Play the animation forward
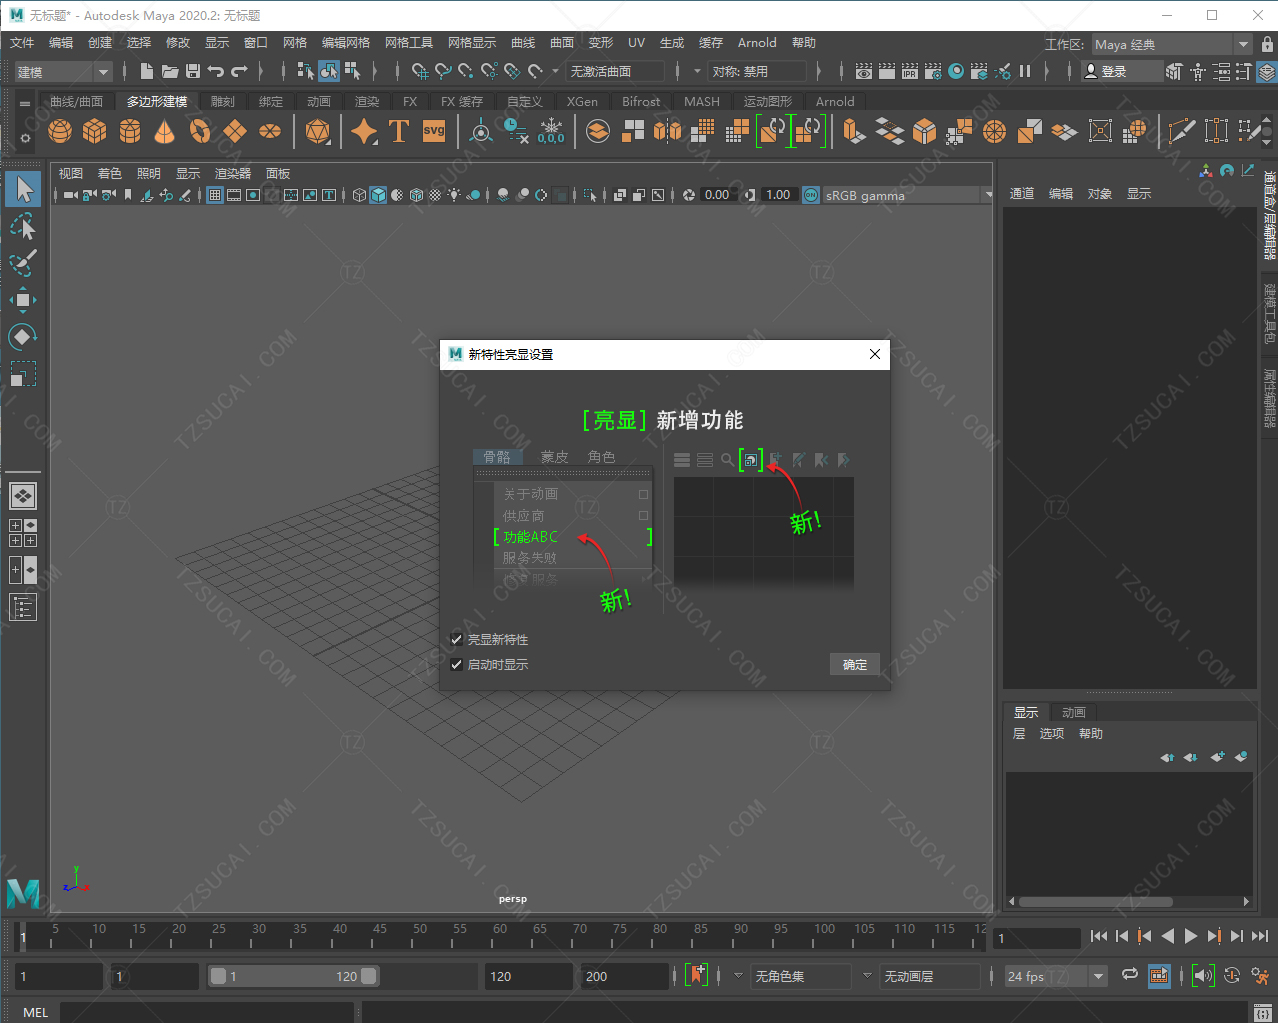Image resolution: width=1278 pixels, height=1023 pixels. (1191, 936)
